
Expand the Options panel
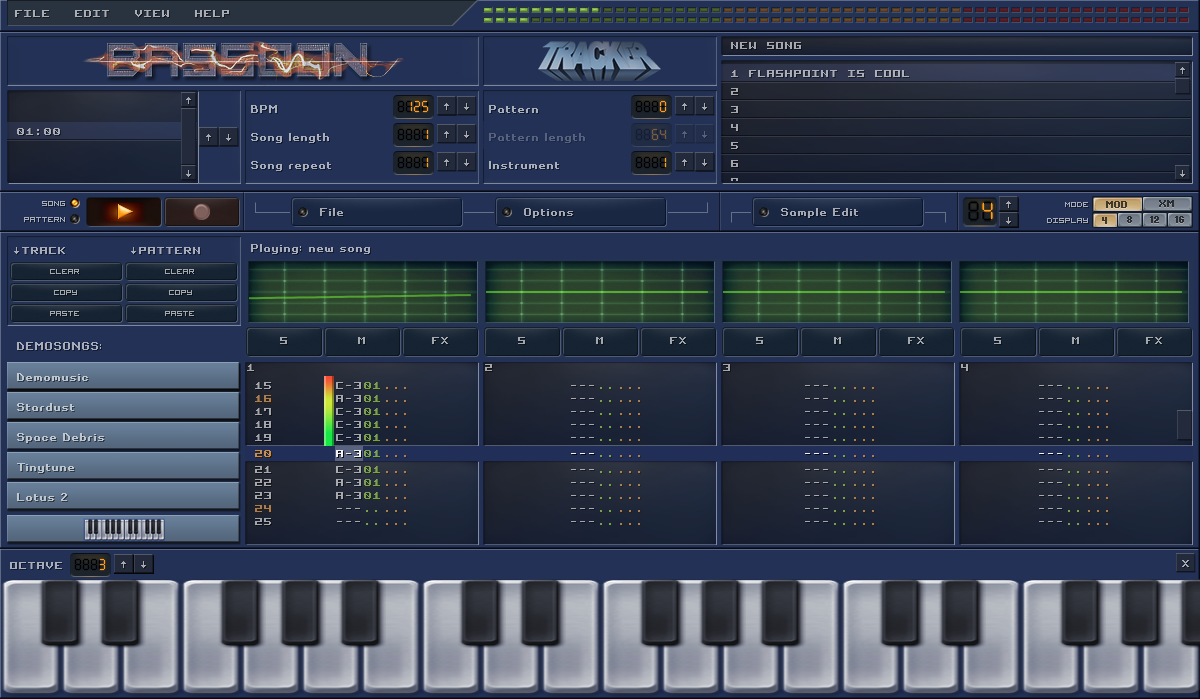(x=581, y=212)
